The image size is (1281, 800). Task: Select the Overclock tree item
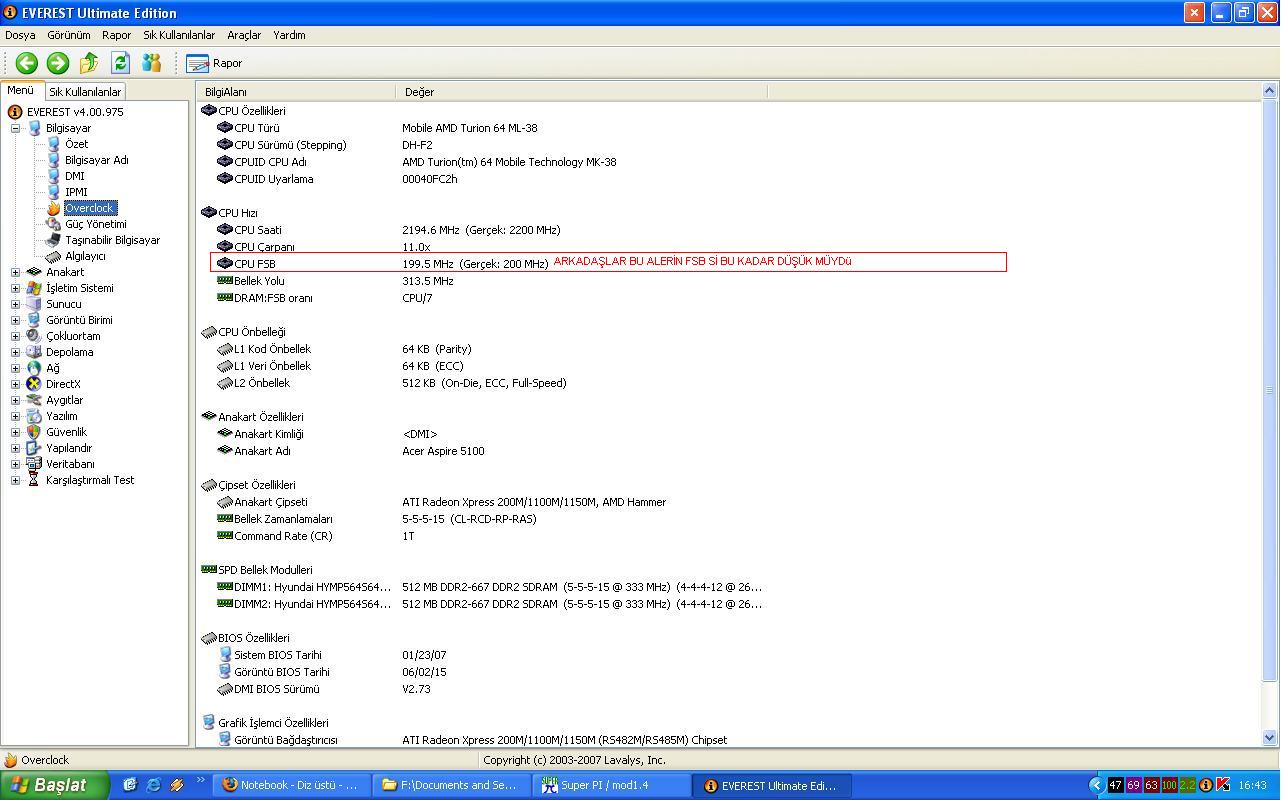pyautogui.click(x=90, y=208)
